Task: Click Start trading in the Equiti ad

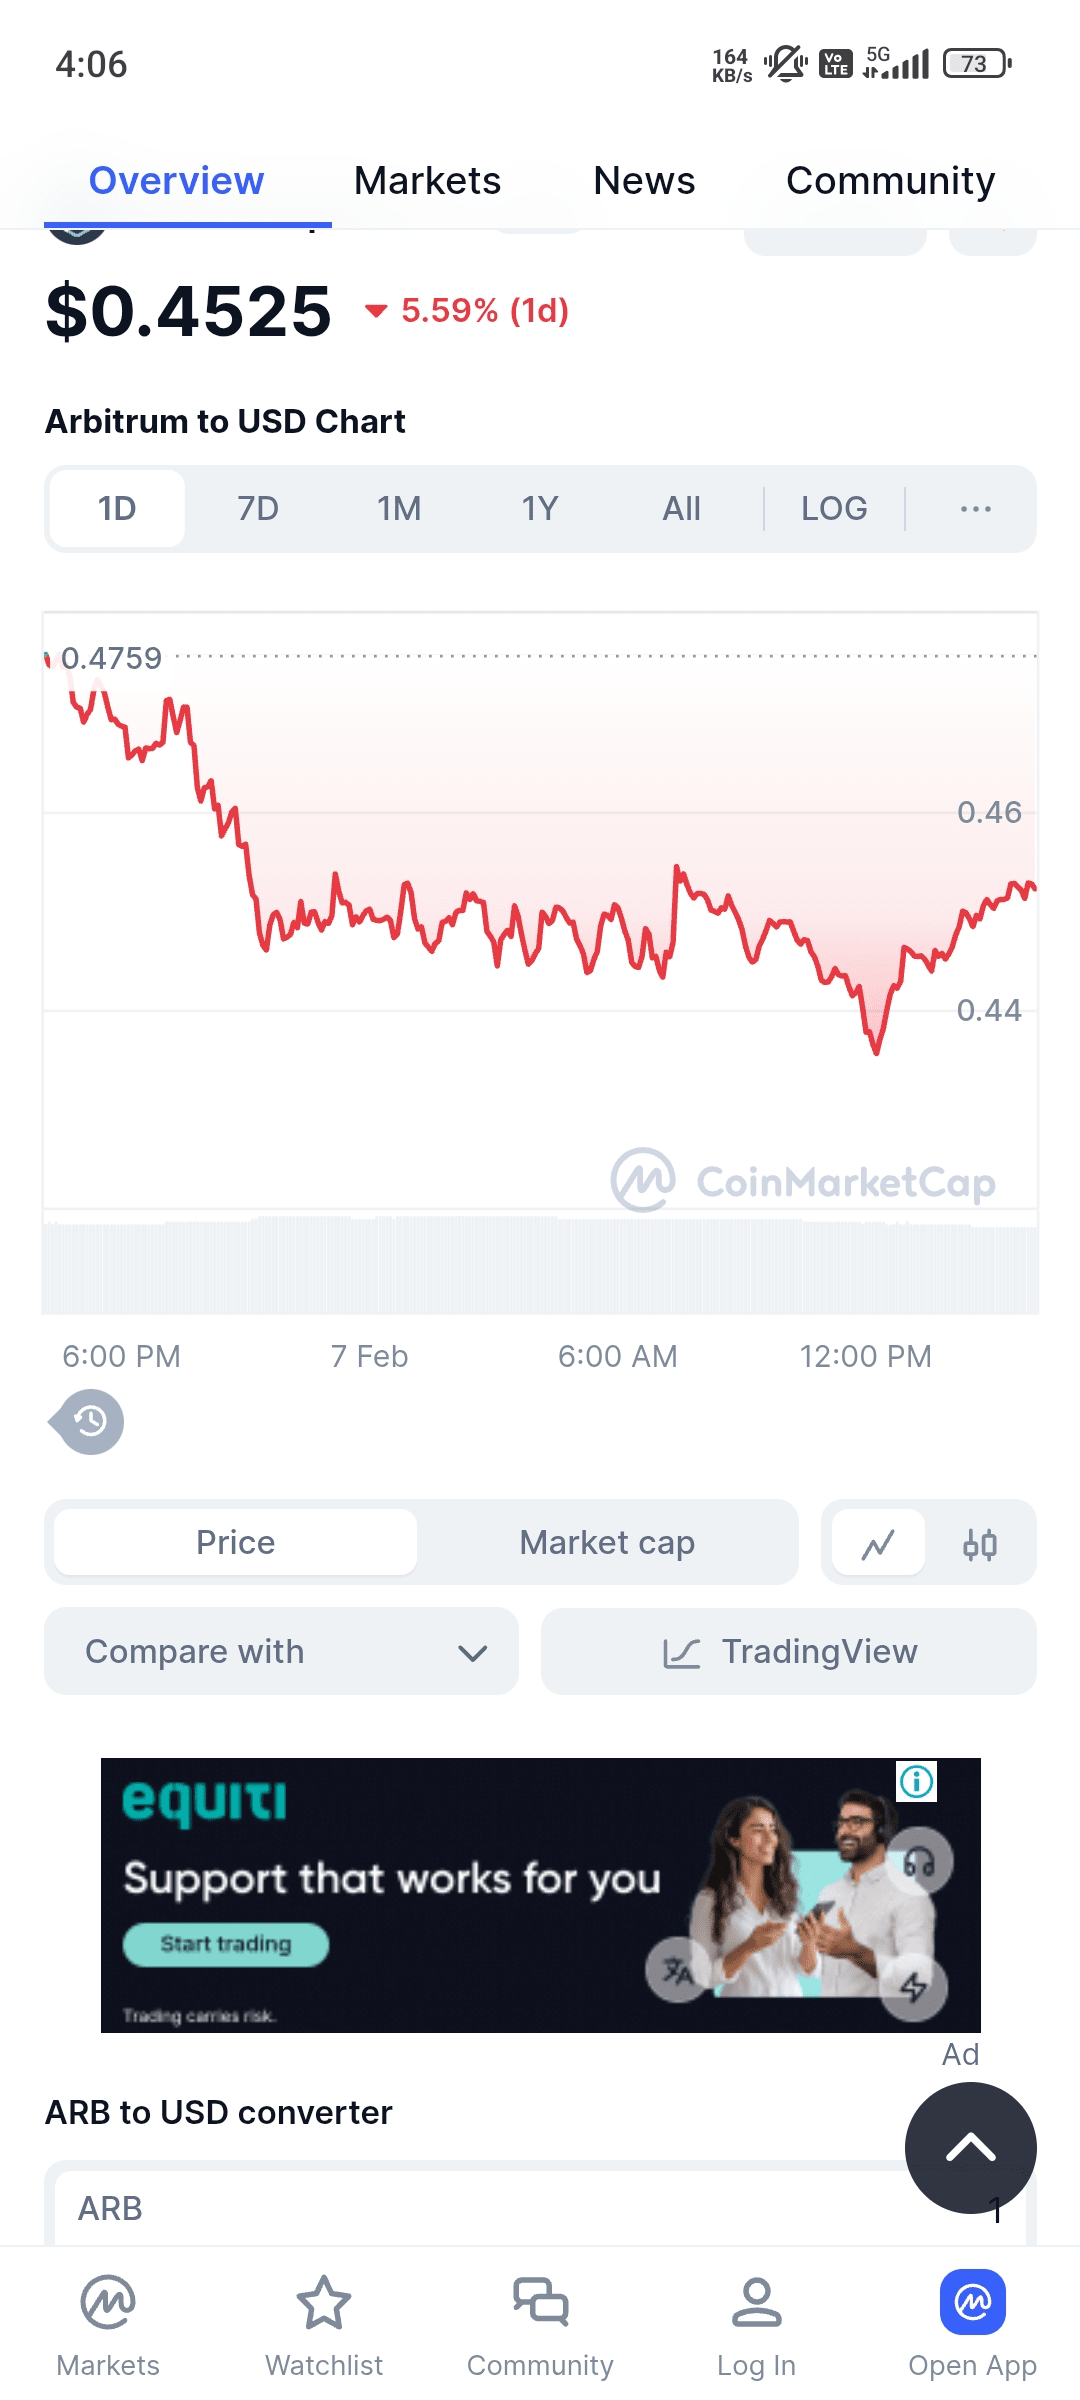Action: (226, 1944)
